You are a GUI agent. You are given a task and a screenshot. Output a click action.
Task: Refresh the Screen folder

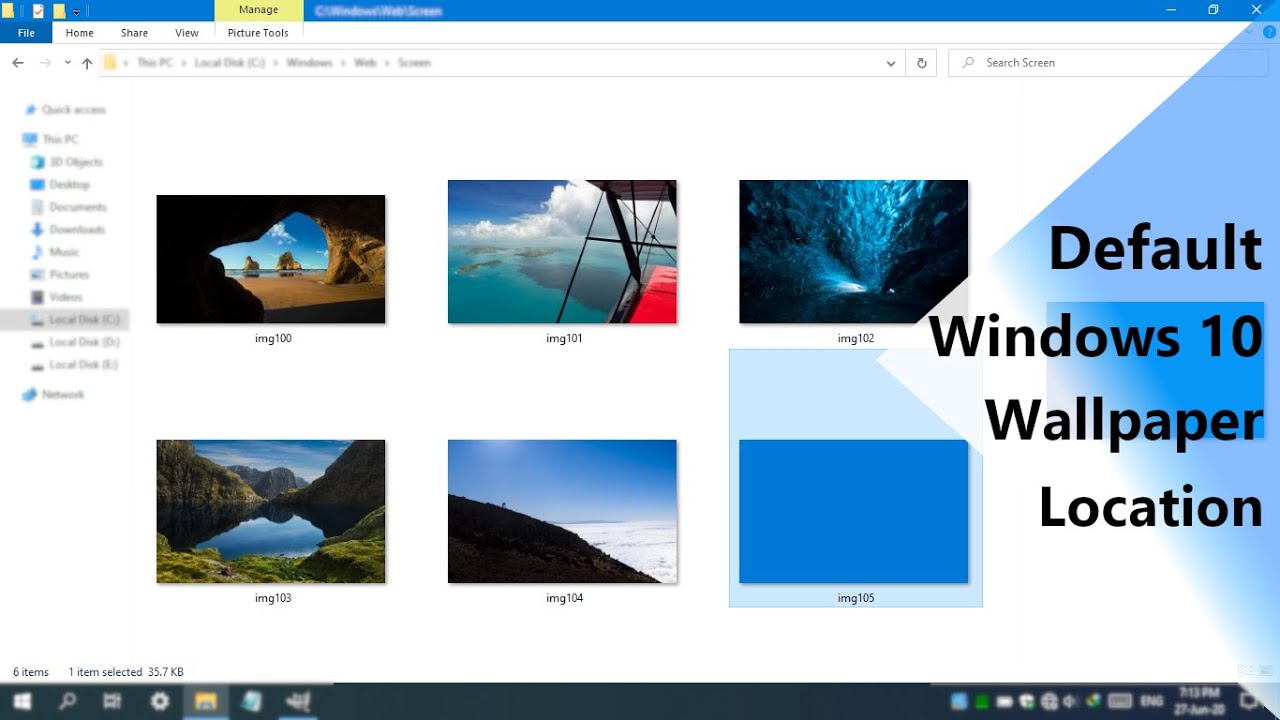point(922,63)
